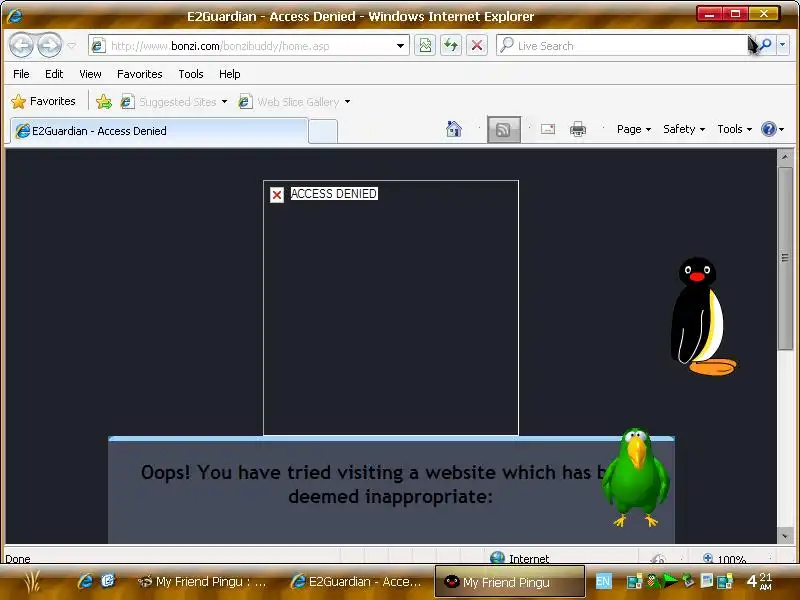Click the Read Mail icon
This screenshot has width=800, height=600.
[548, 129]
